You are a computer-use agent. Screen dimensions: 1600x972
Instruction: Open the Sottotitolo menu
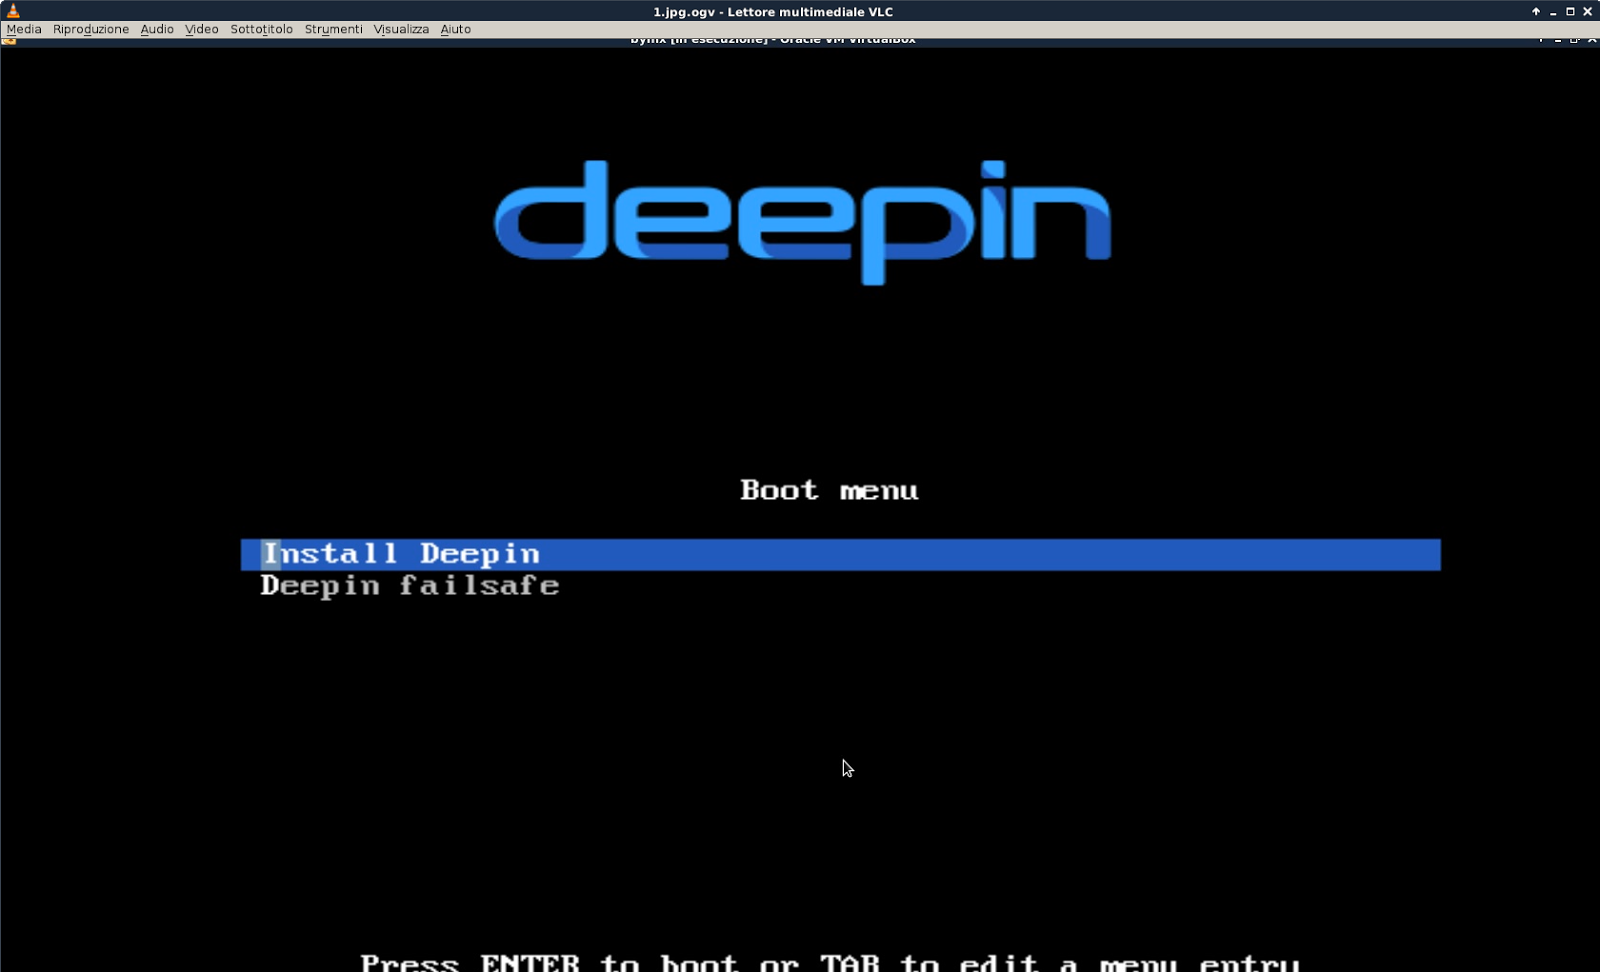coord(262,29)
